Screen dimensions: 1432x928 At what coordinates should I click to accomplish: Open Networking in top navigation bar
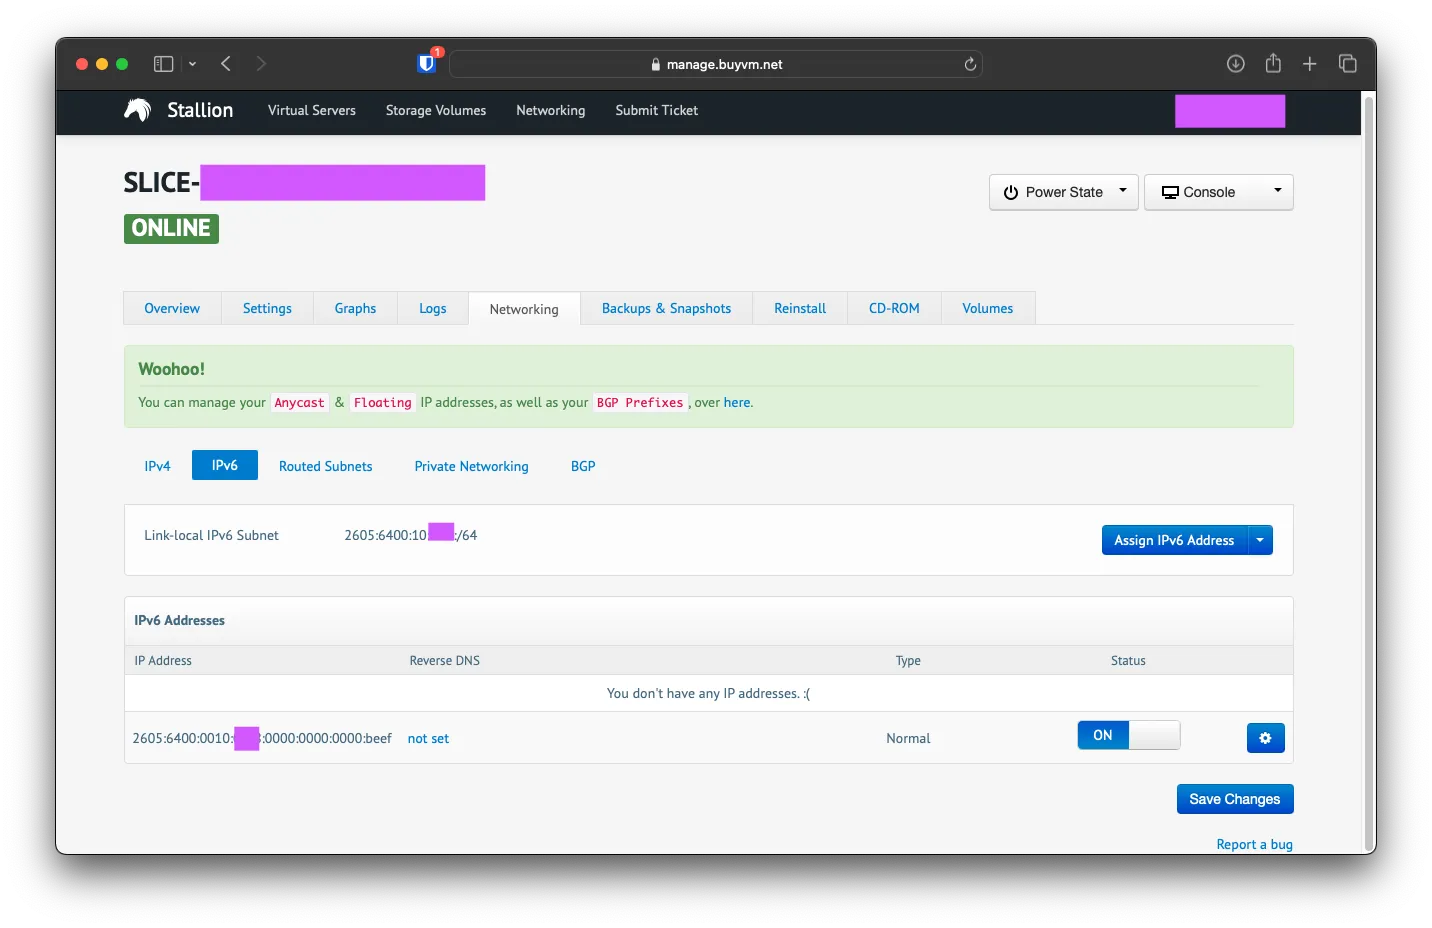point(551,110)
